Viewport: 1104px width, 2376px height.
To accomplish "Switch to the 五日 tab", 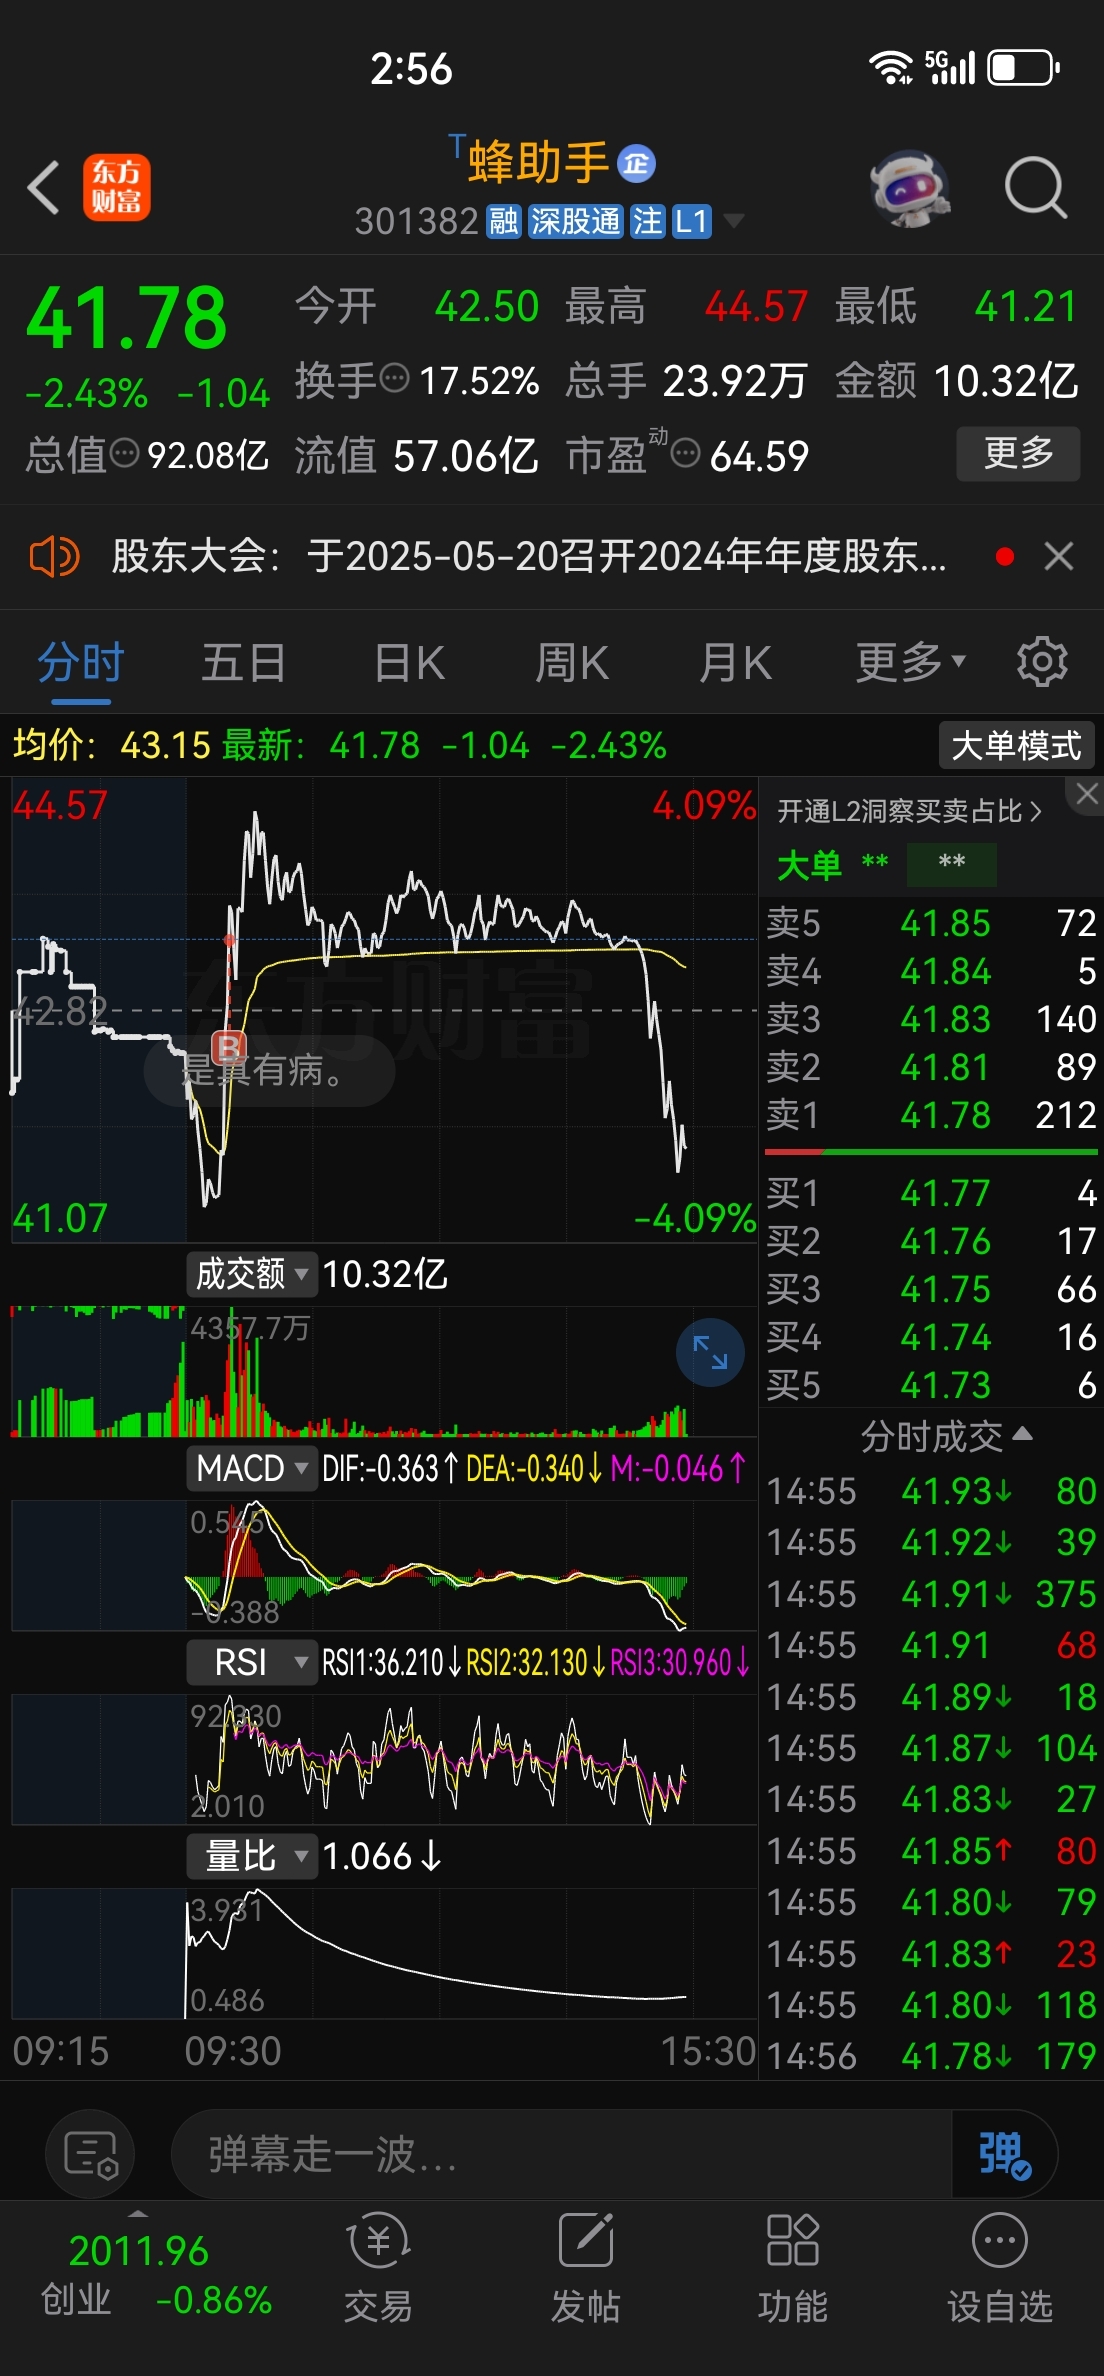I will [x=244, y=662].
